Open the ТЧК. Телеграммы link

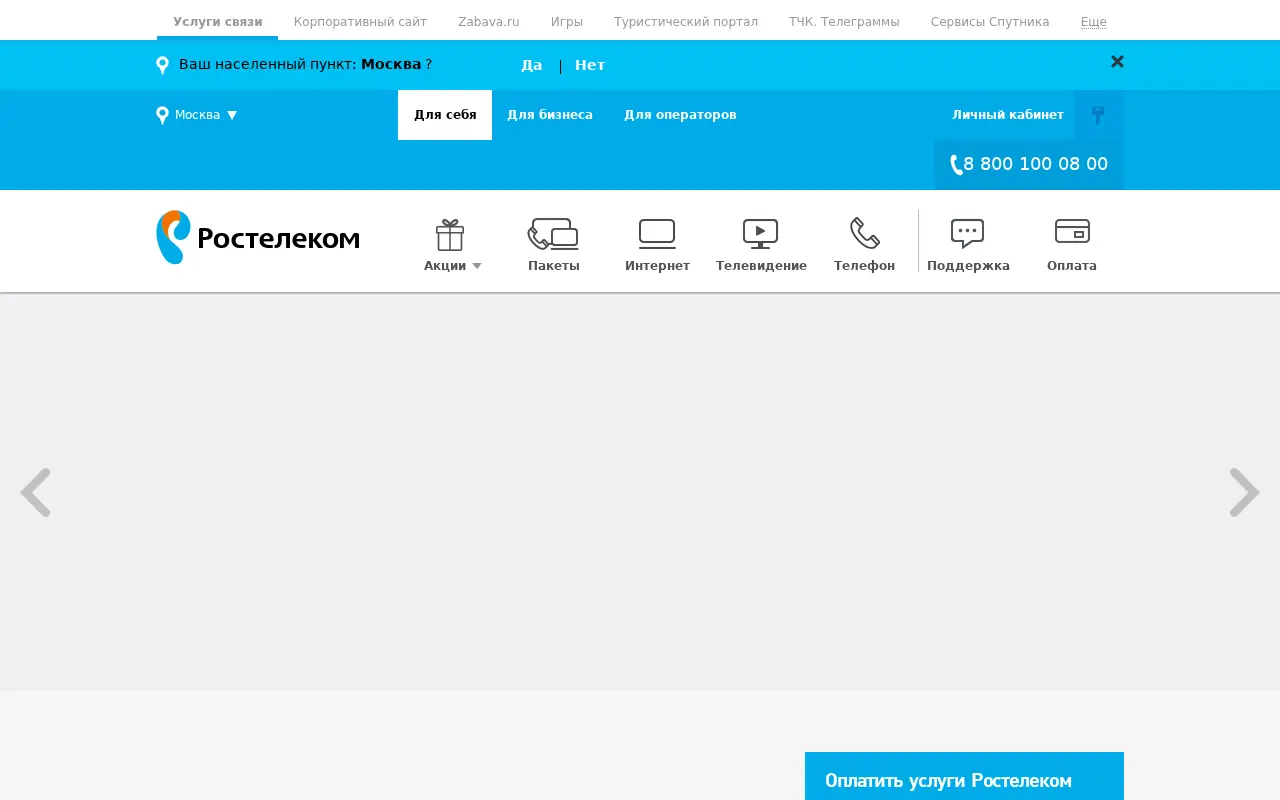click(x=844, y=22)
